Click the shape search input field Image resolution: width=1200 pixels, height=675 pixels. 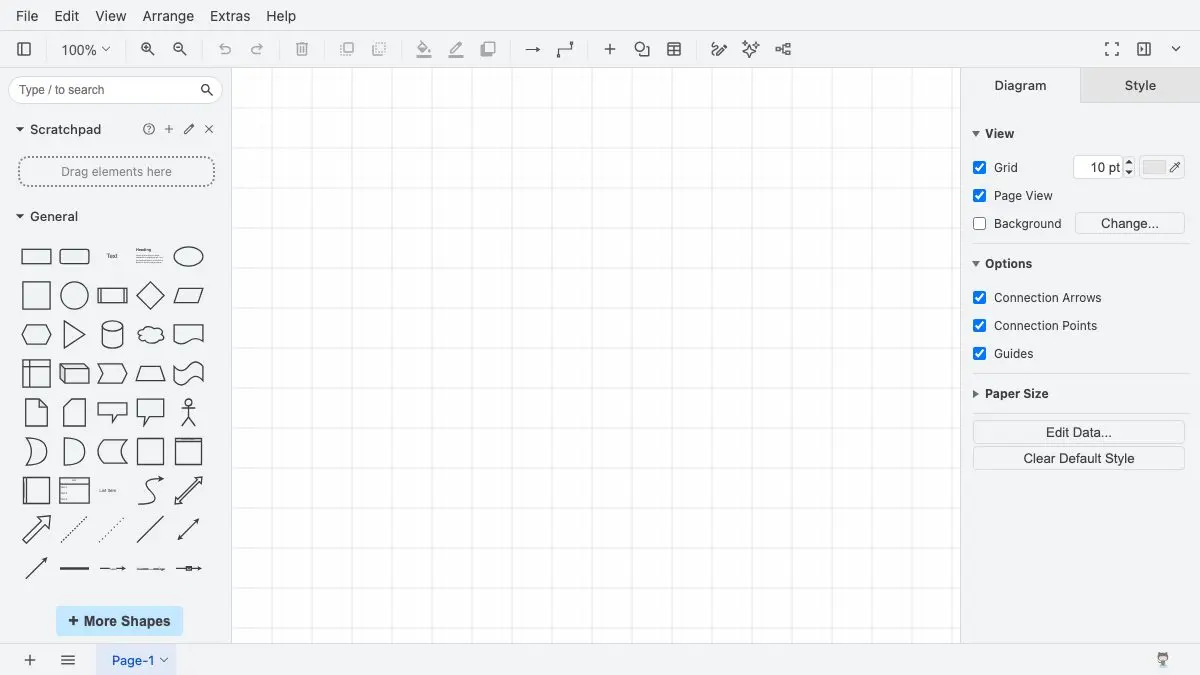click(115, 90)
